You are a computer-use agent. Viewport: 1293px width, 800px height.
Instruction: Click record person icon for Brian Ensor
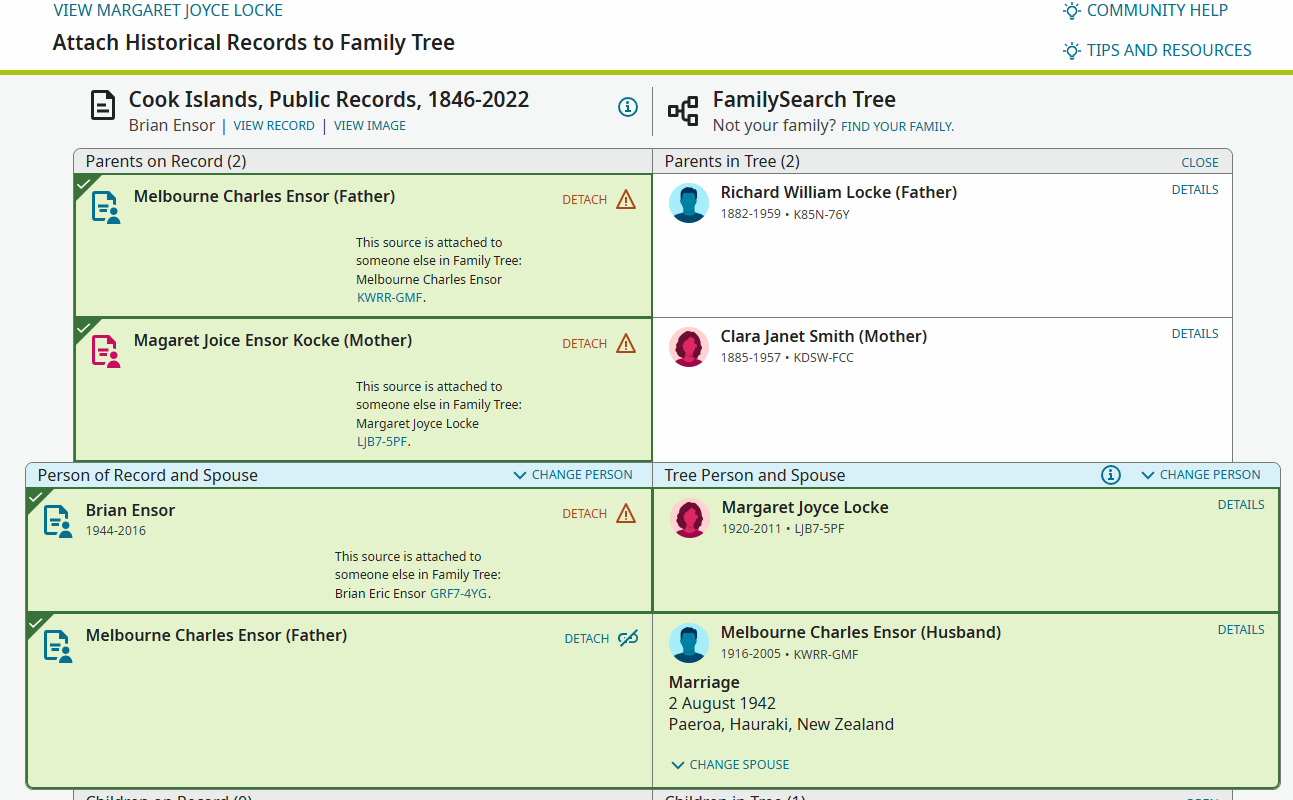(x=58, y=521)
